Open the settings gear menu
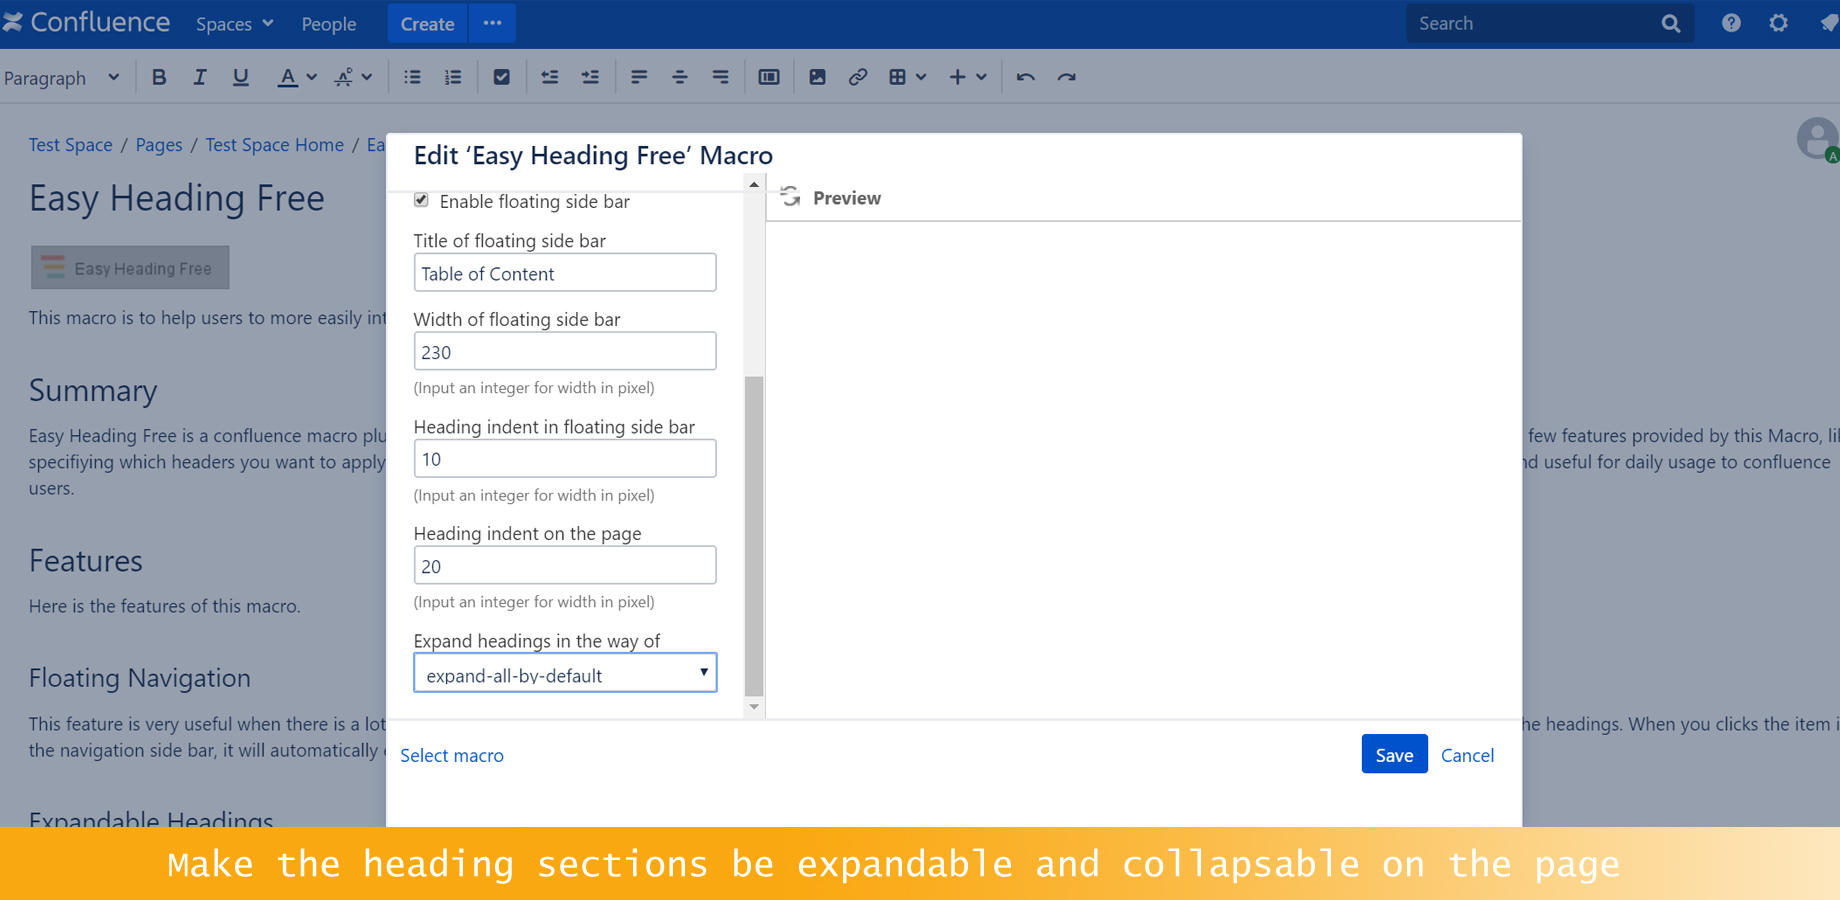Image resolution: width=1840 pixels, height=900 pixels. point(1778,23)
